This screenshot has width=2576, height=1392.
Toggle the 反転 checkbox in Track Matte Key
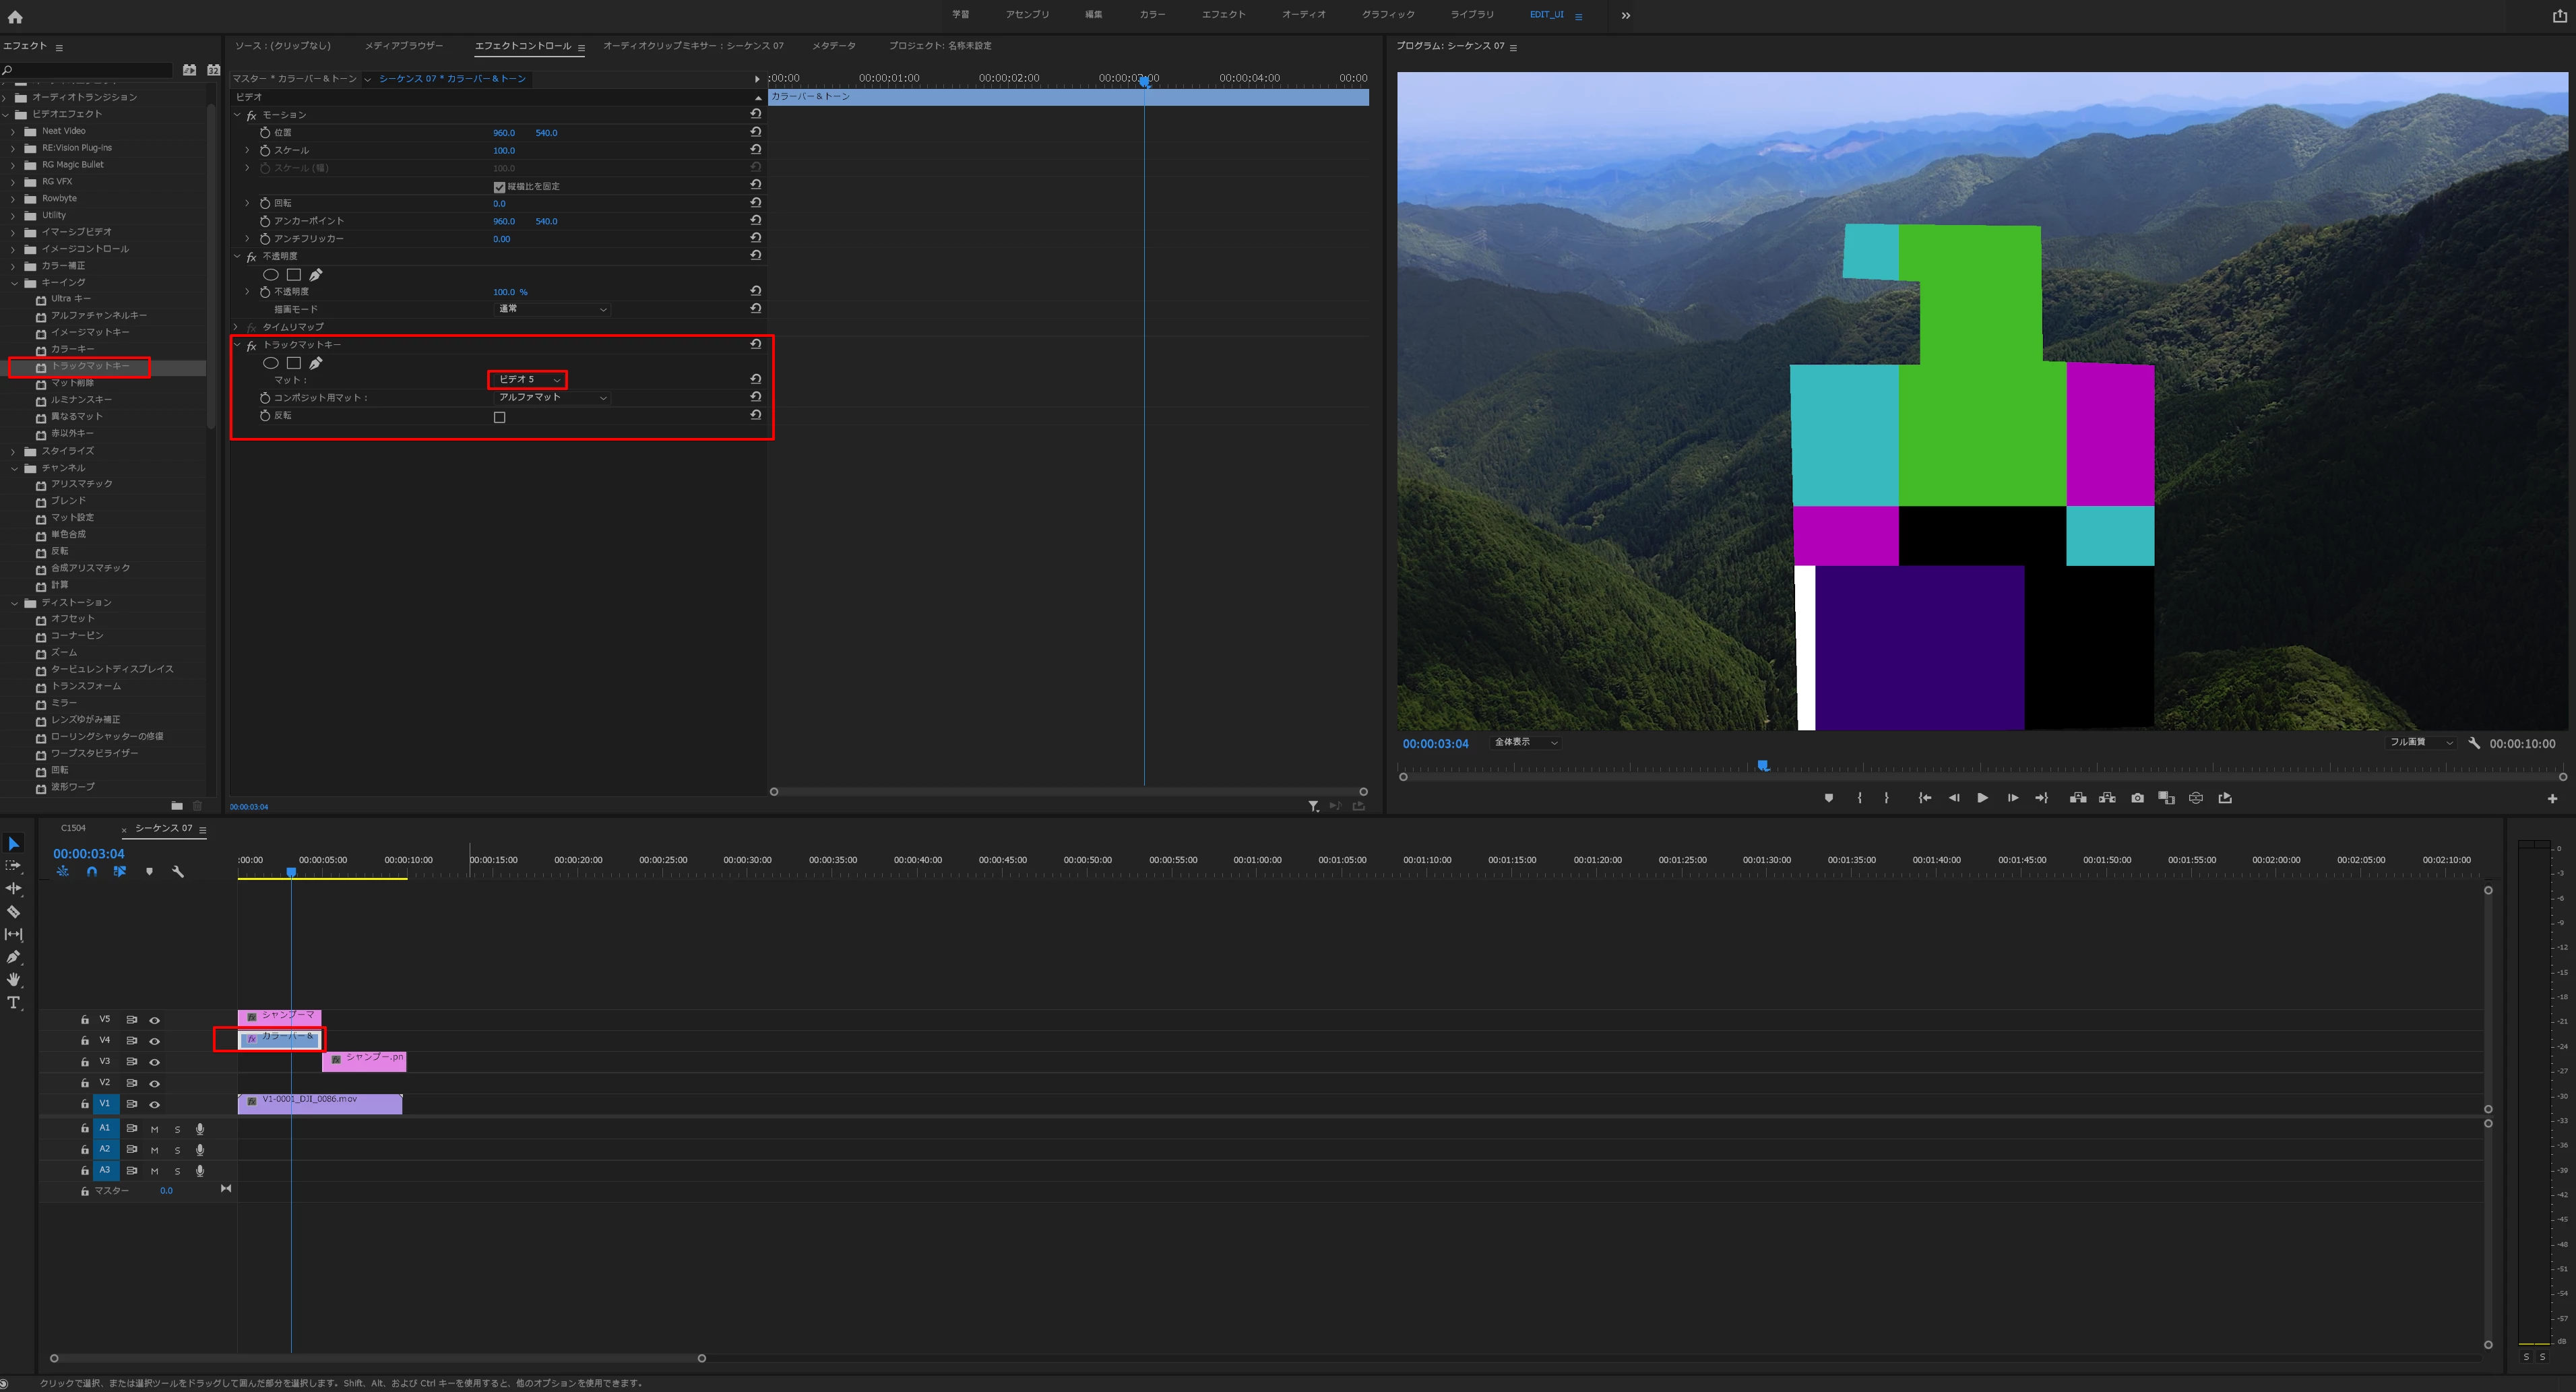click(500, 417)
